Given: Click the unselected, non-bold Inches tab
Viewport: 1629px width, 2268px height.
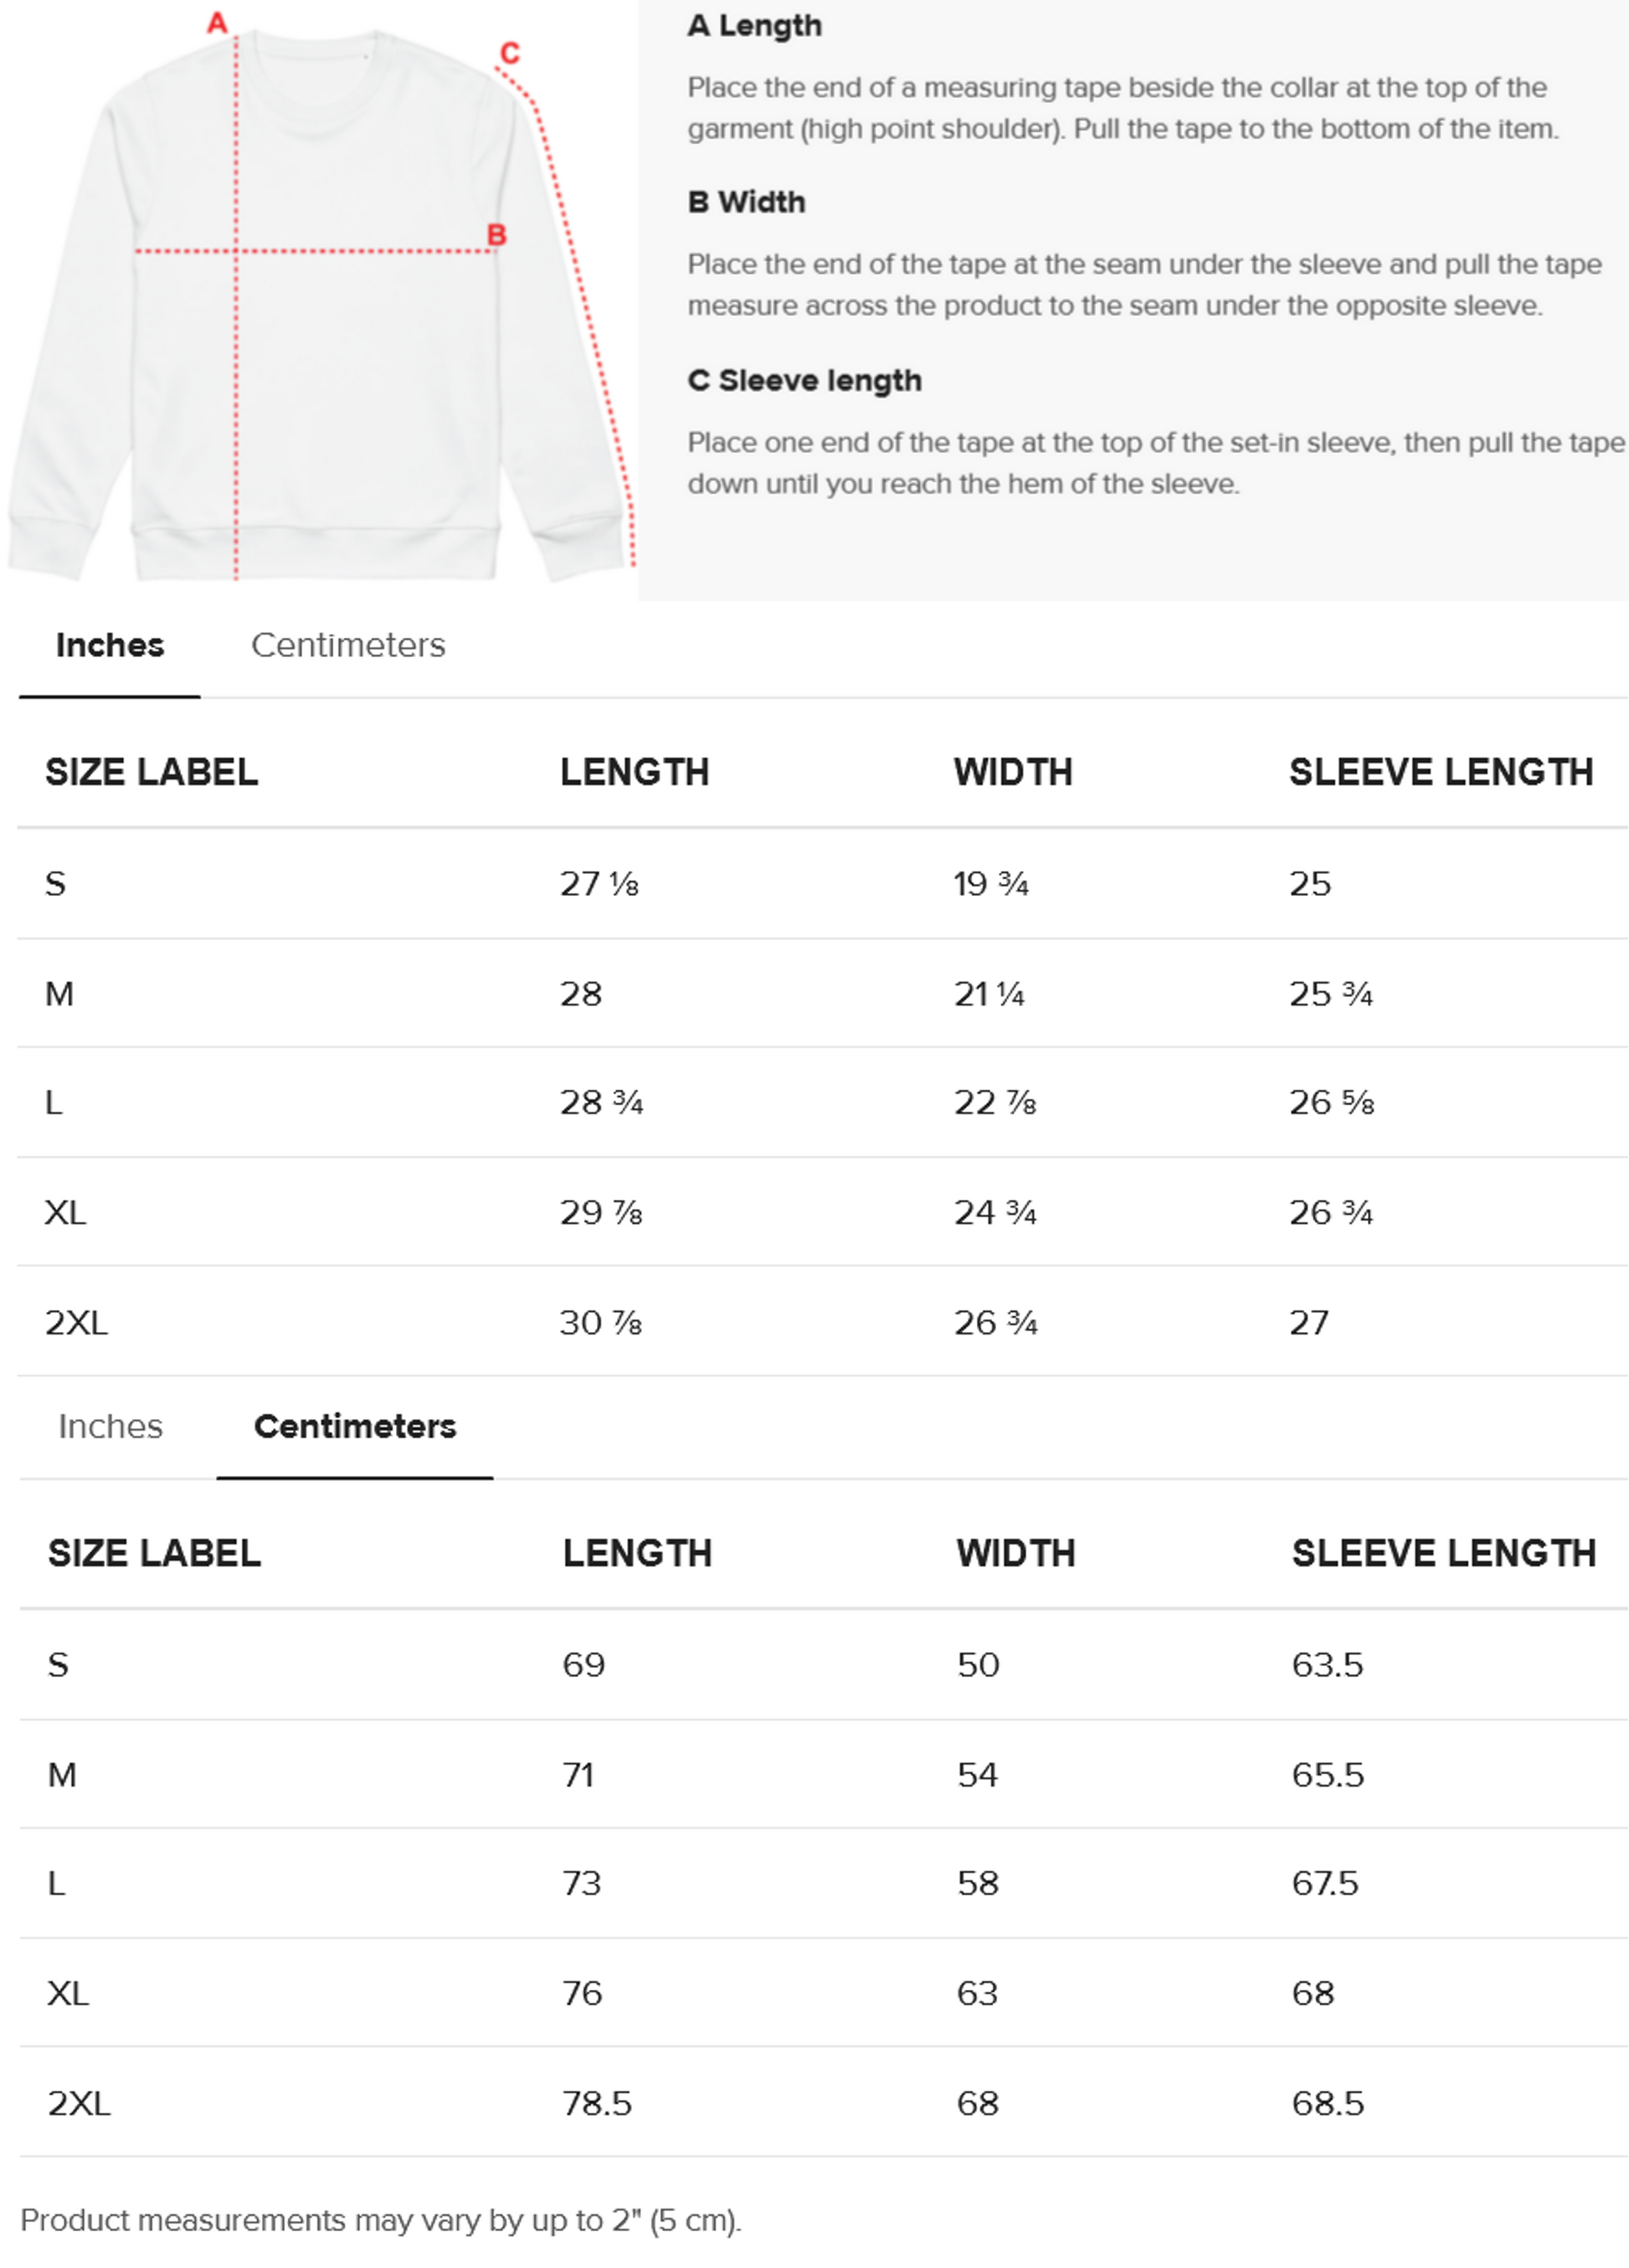Looking at the screenshot, I should click(110, 1426).
